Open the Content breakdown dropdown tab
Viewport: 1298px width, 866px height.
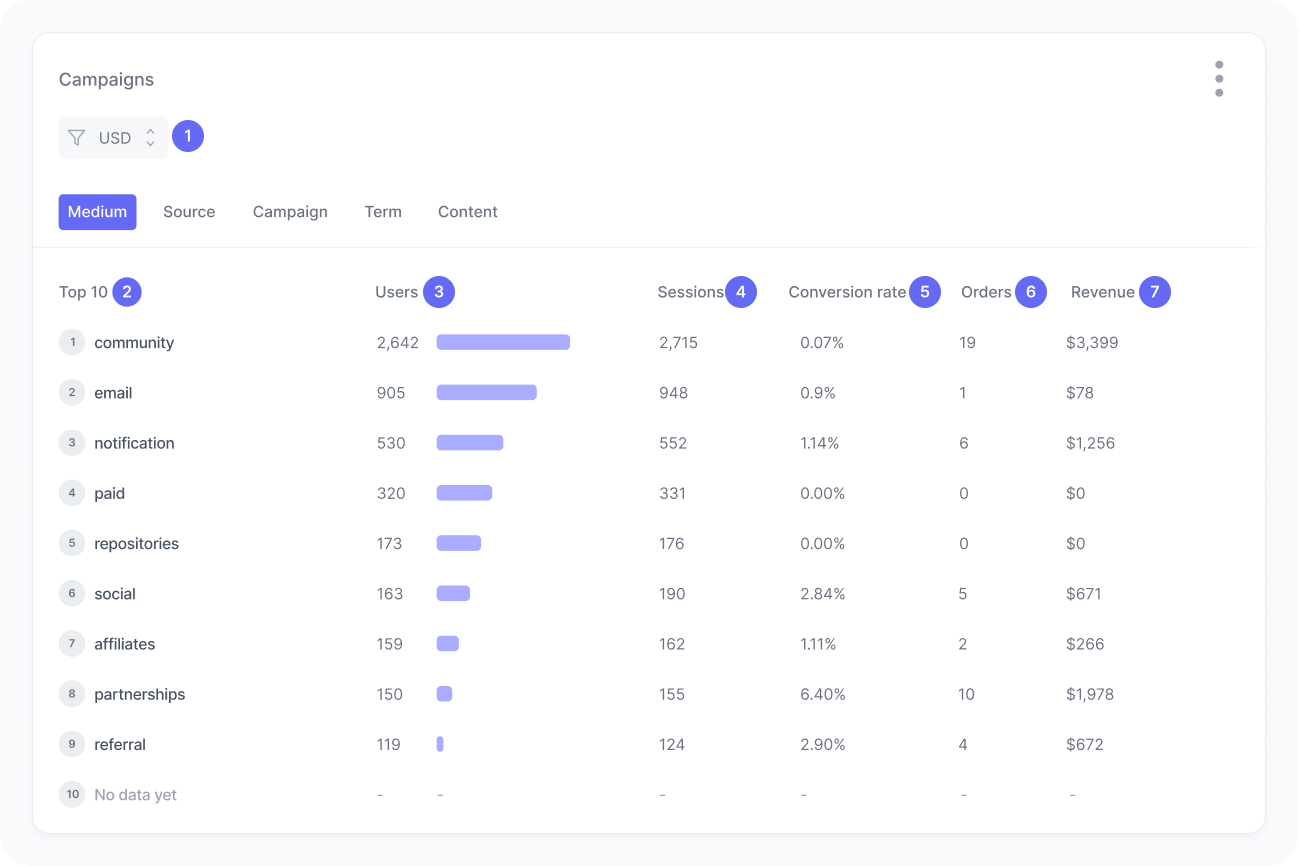467,211
